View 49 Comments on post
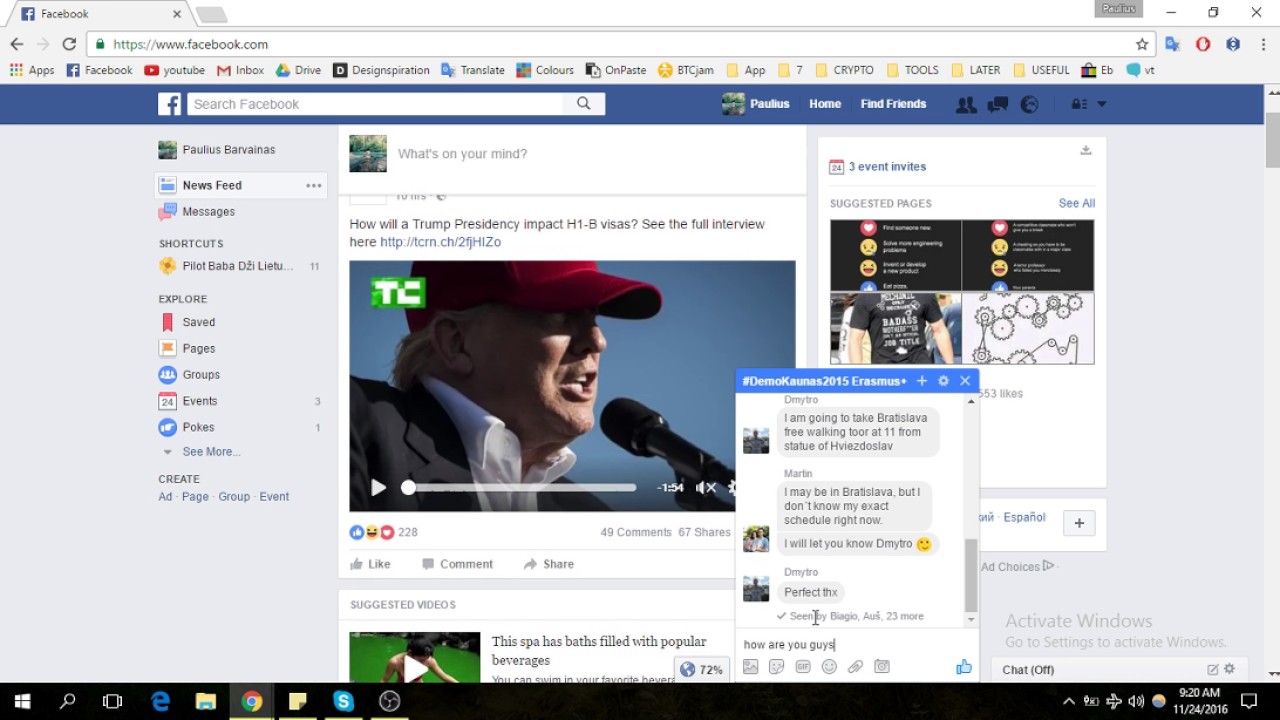This screenshot has width=1280, height=720. pos(636,532)
